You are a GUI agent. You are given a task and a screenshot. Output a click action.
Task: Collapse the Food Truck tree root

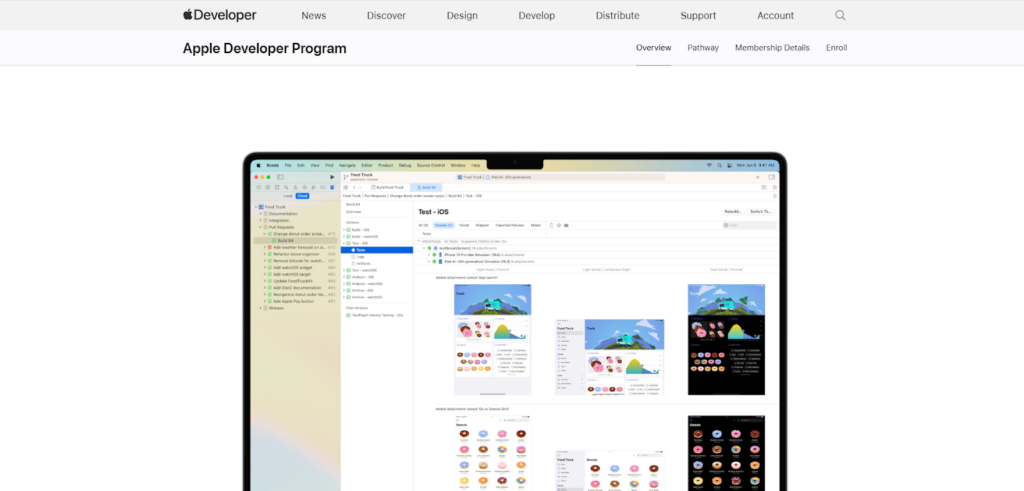click(256, 207)
